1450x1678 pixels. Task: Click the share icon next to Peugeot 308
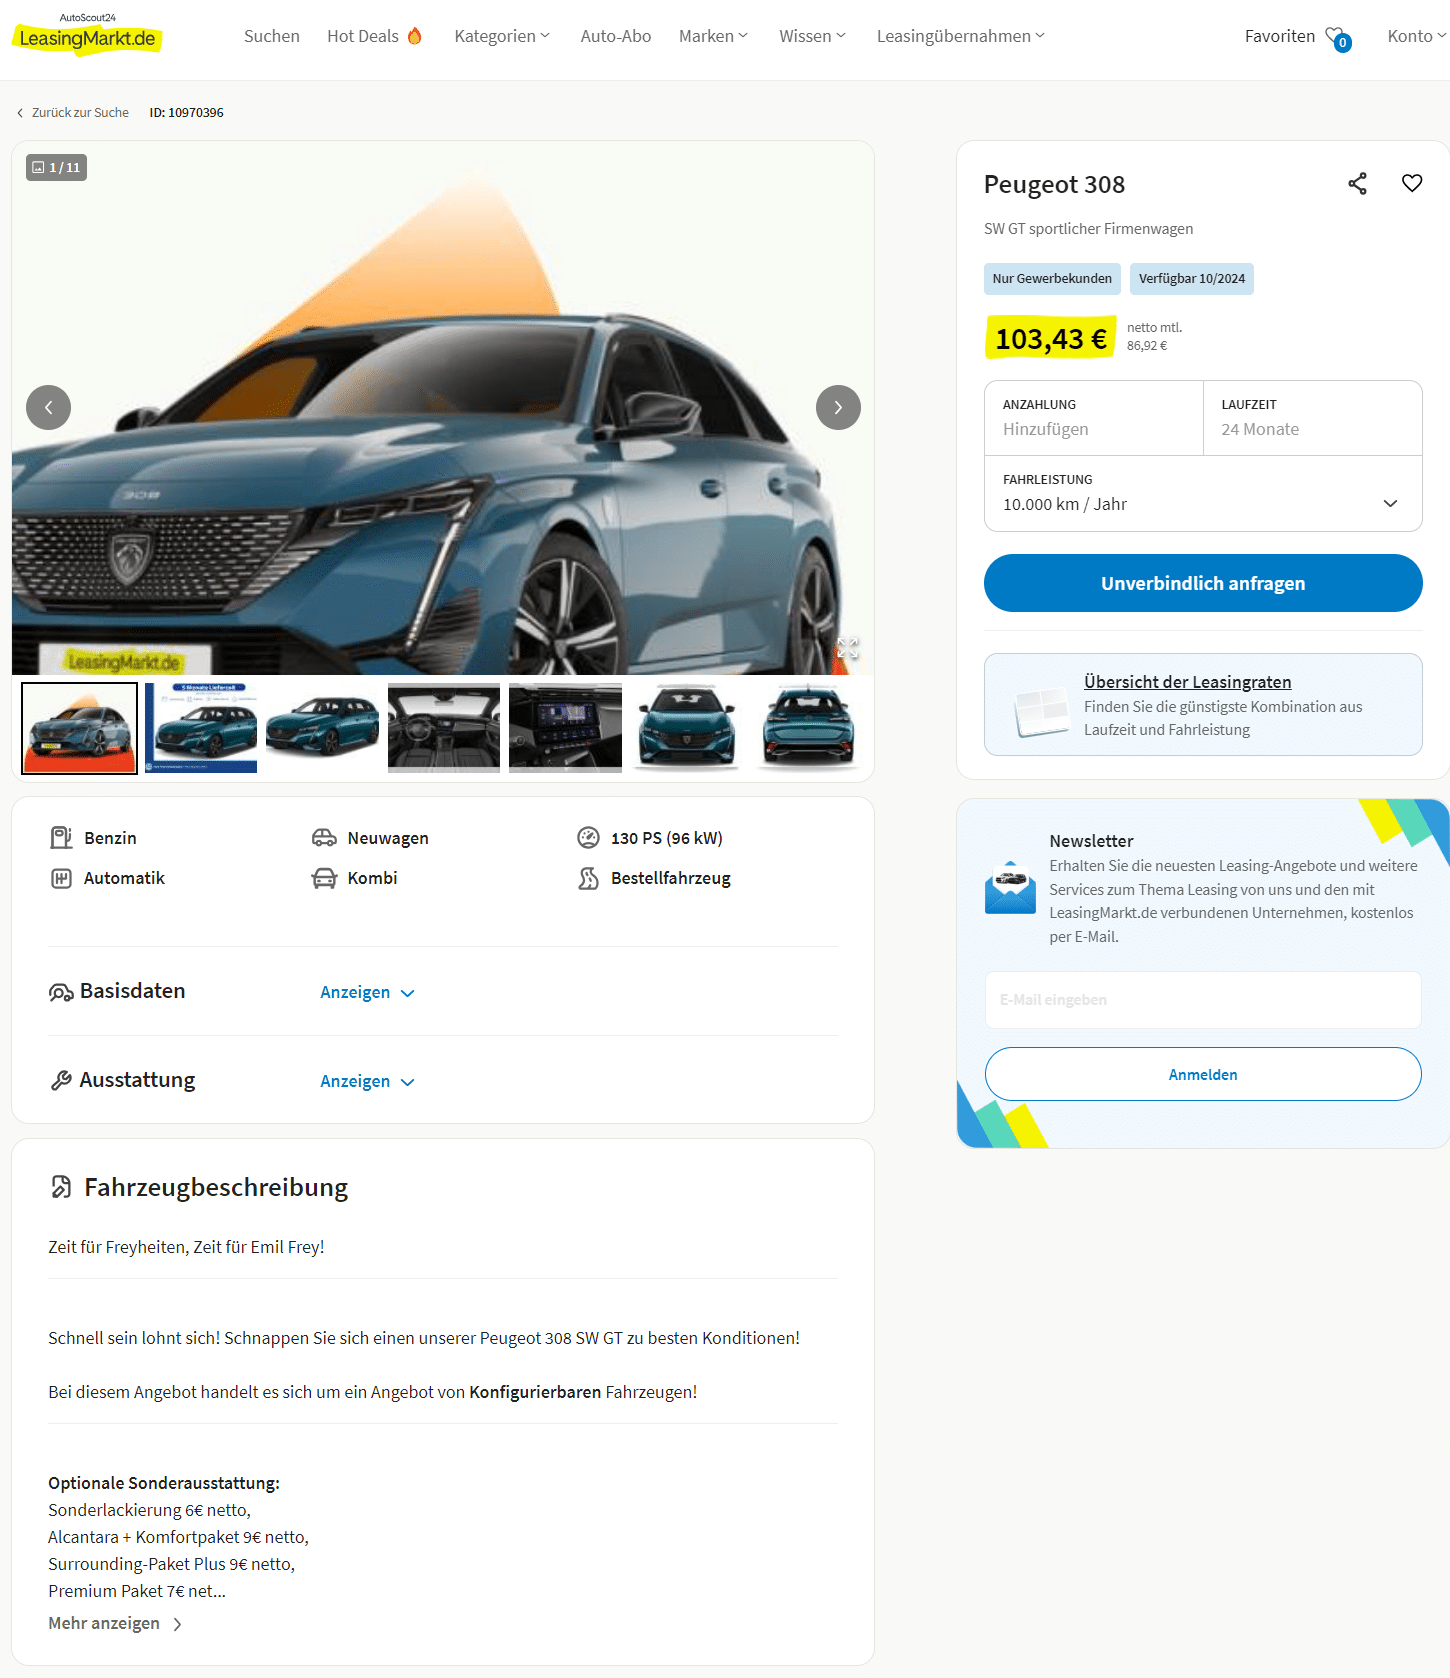[x=1357, y=183]
